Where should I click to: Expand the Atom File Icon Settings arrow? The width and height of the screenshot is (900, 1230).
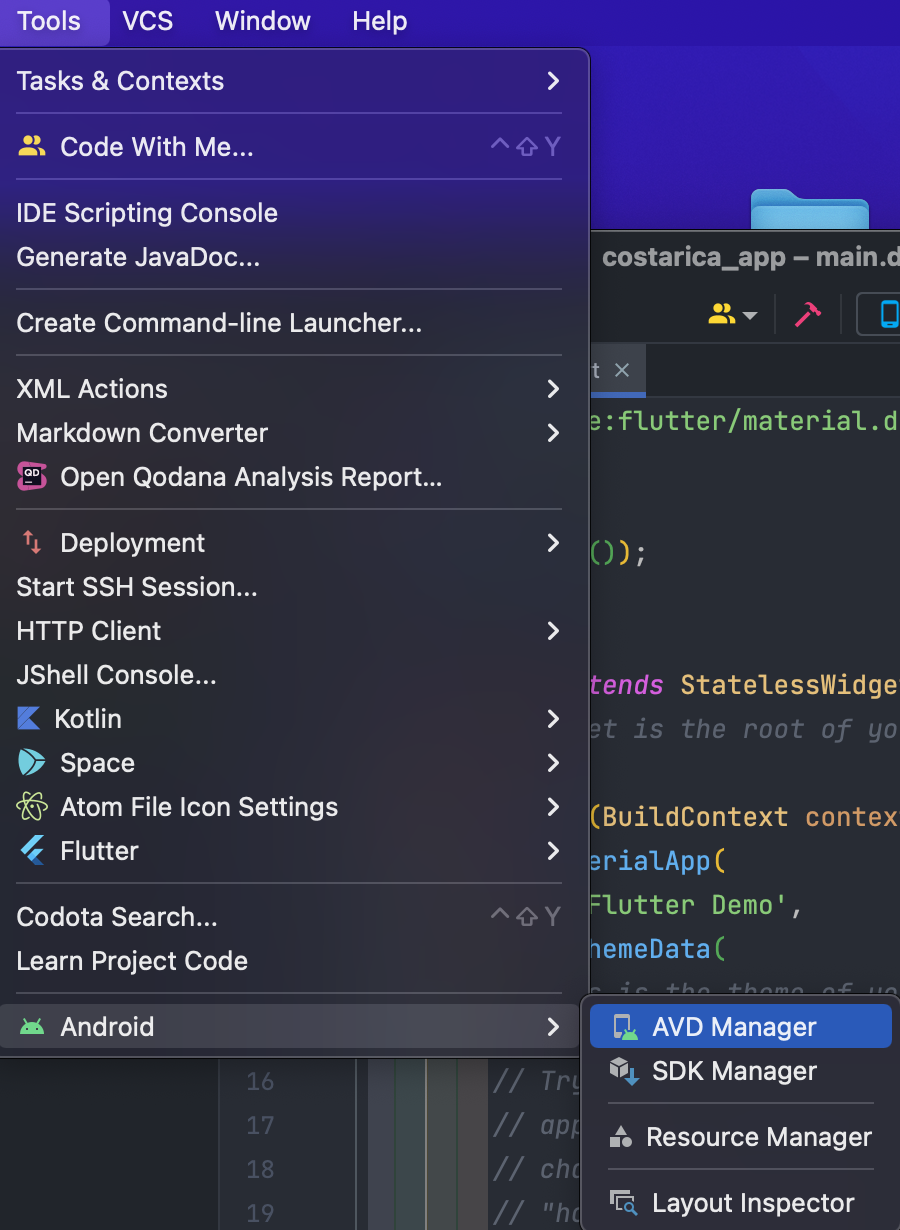point(553,807)
